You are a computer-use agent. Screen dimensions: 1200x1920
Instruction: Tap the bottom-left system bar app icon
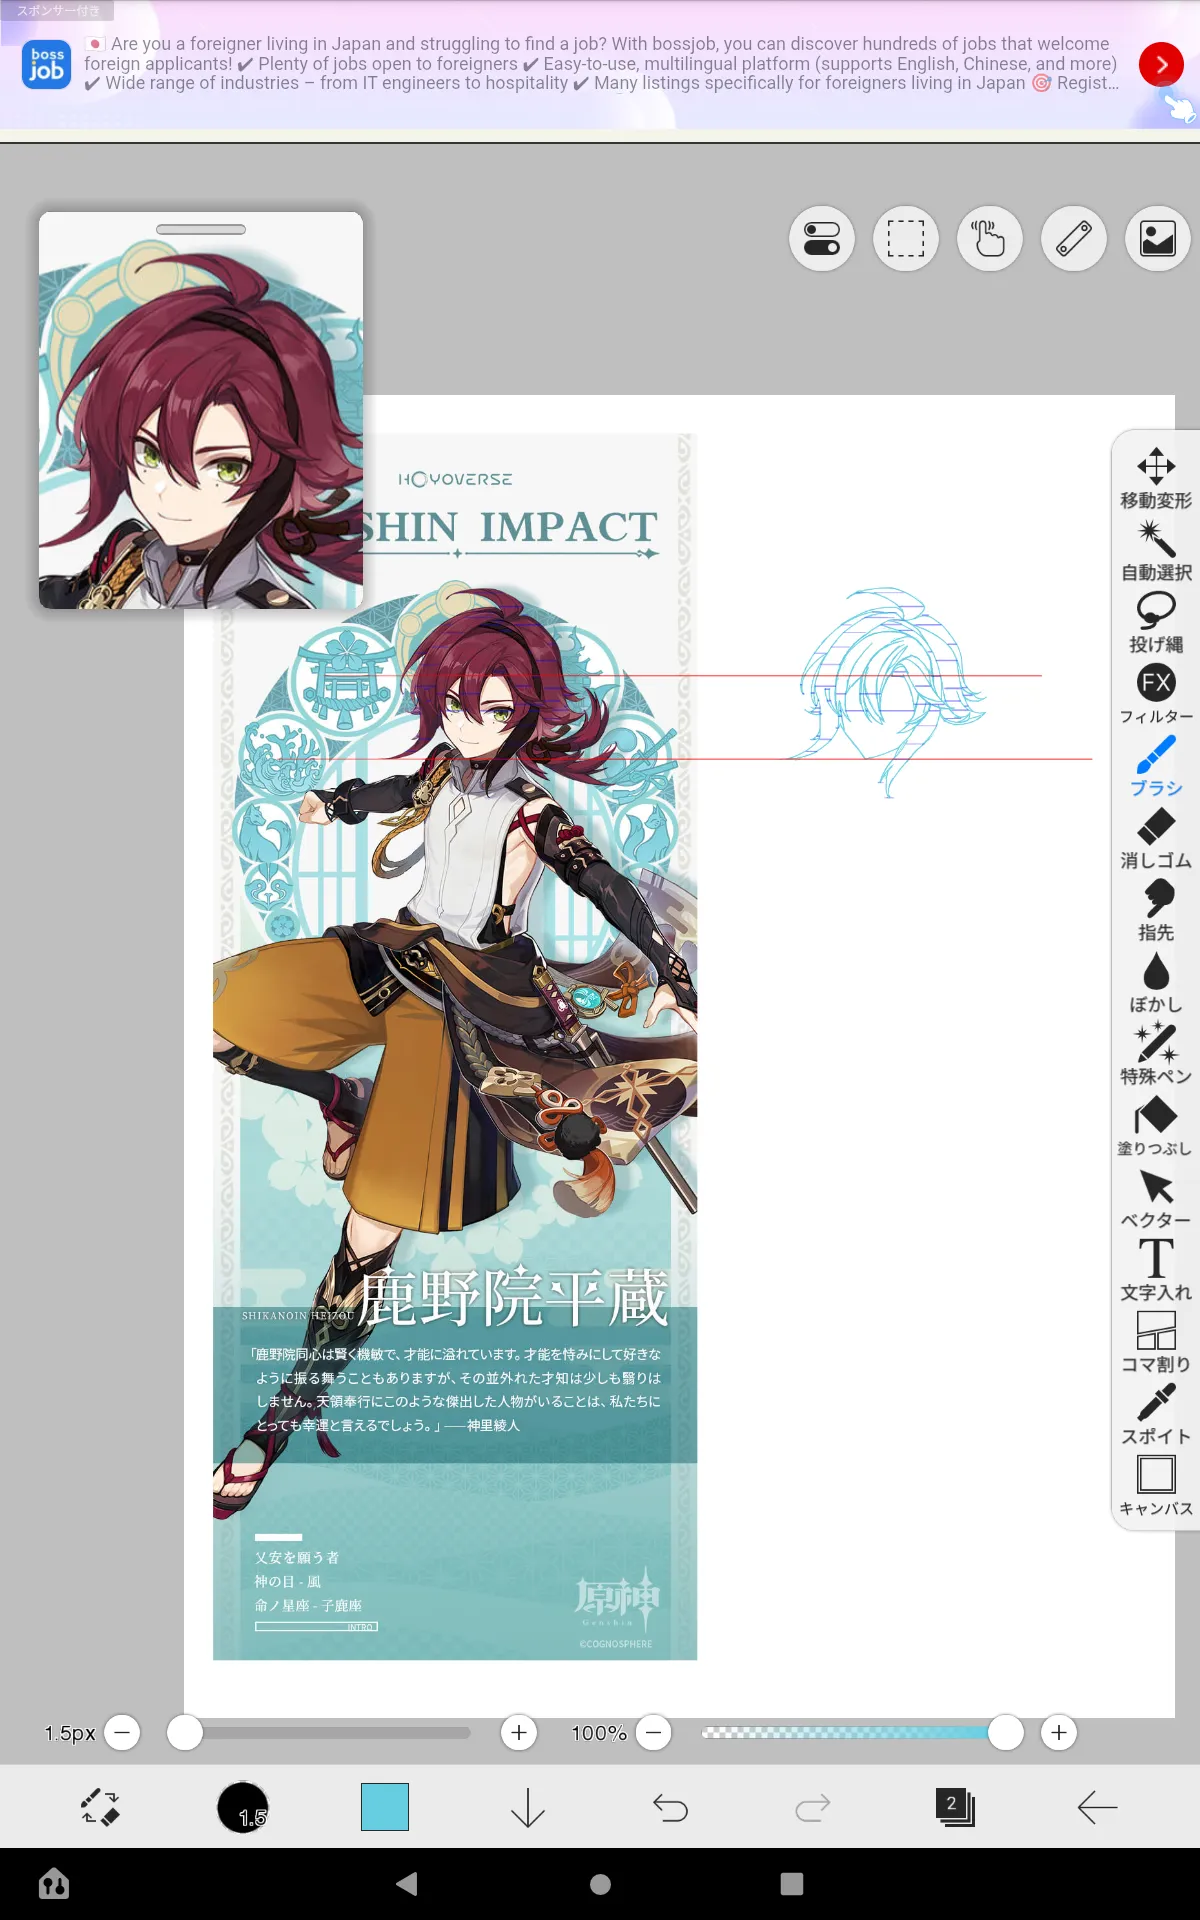click(x=54, y=1884)
